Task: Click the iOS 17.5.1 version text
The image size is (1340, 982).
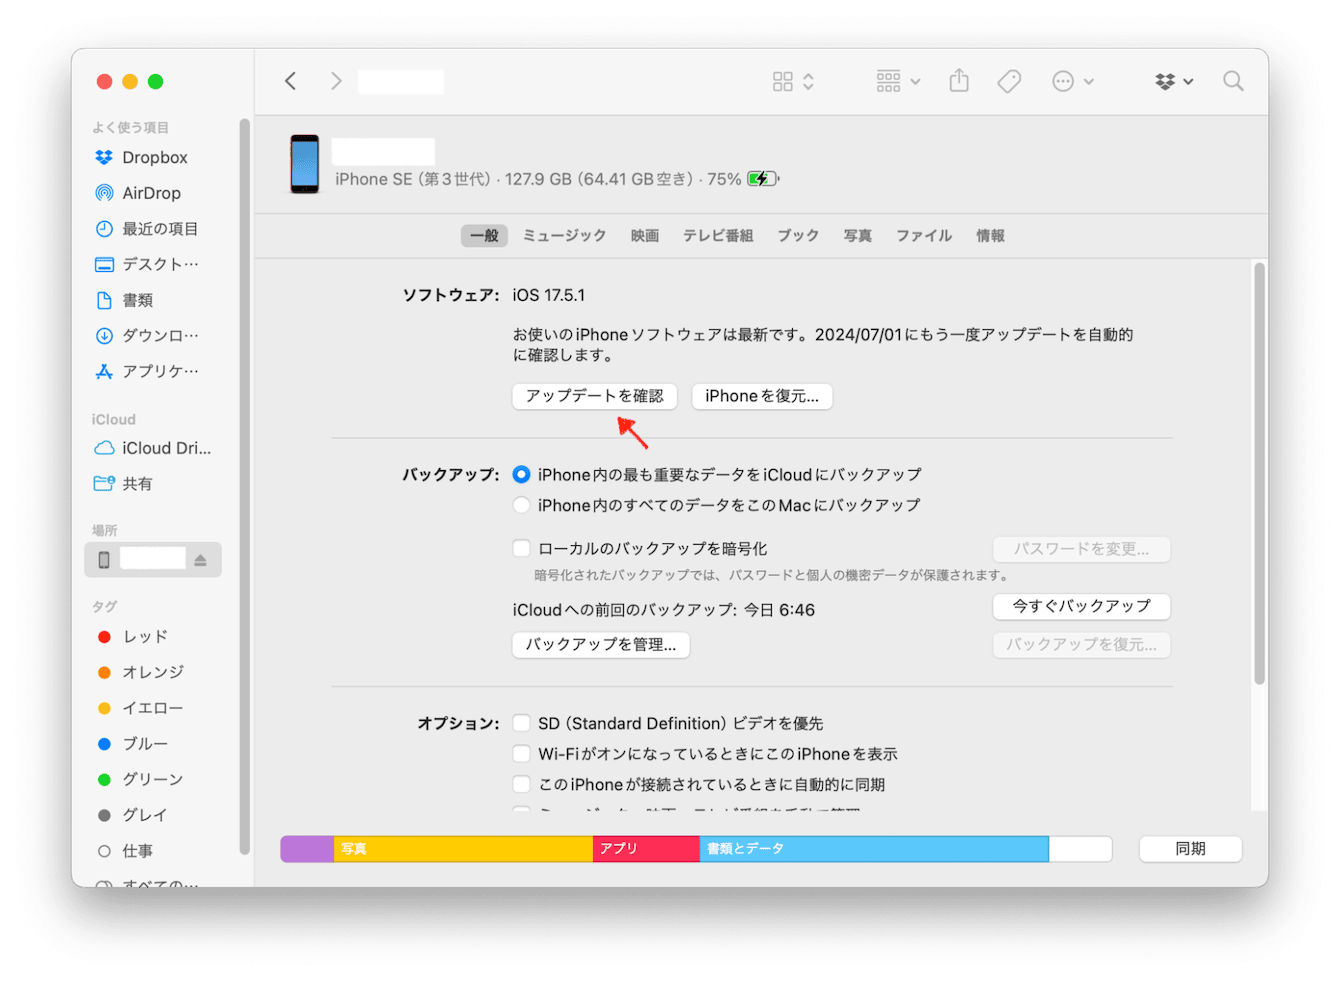Action: (x=549, y=295)
